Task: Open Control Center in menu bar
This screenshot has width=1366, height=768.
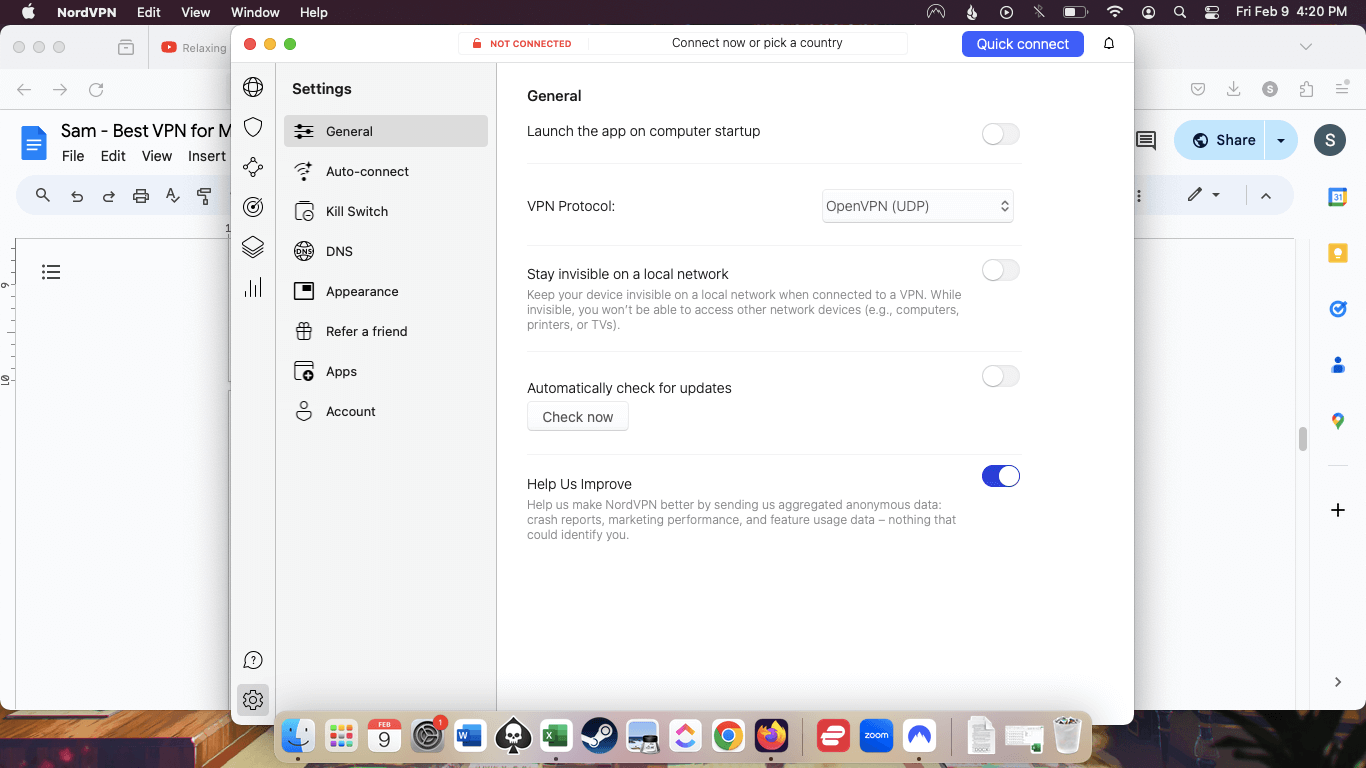Action: tap(1213, 12)
